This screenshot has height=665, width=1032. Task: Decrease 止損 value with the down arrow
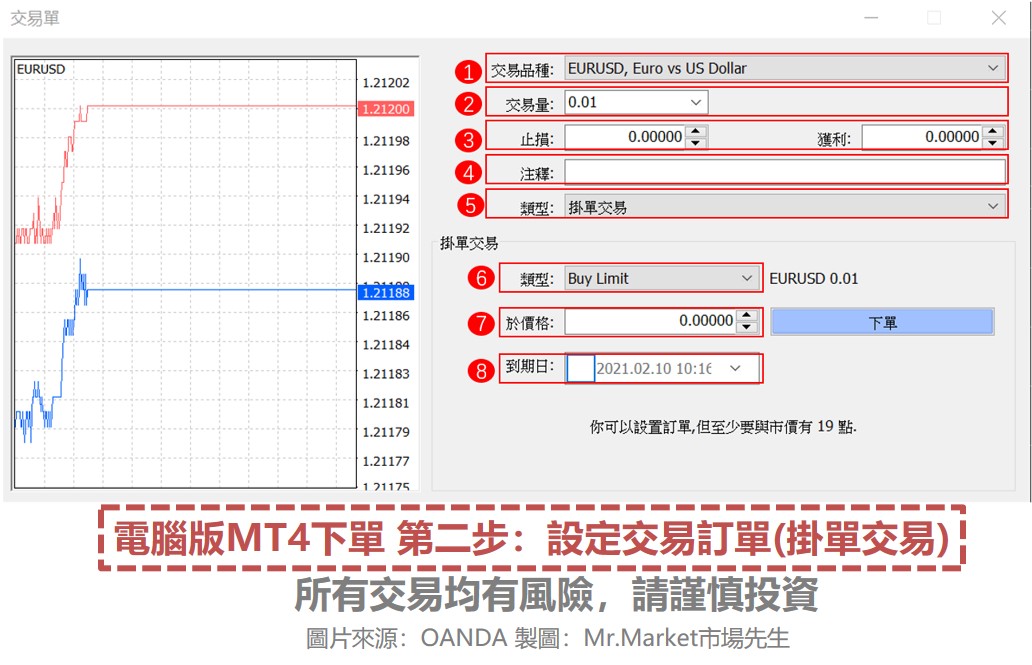point(696,143)
